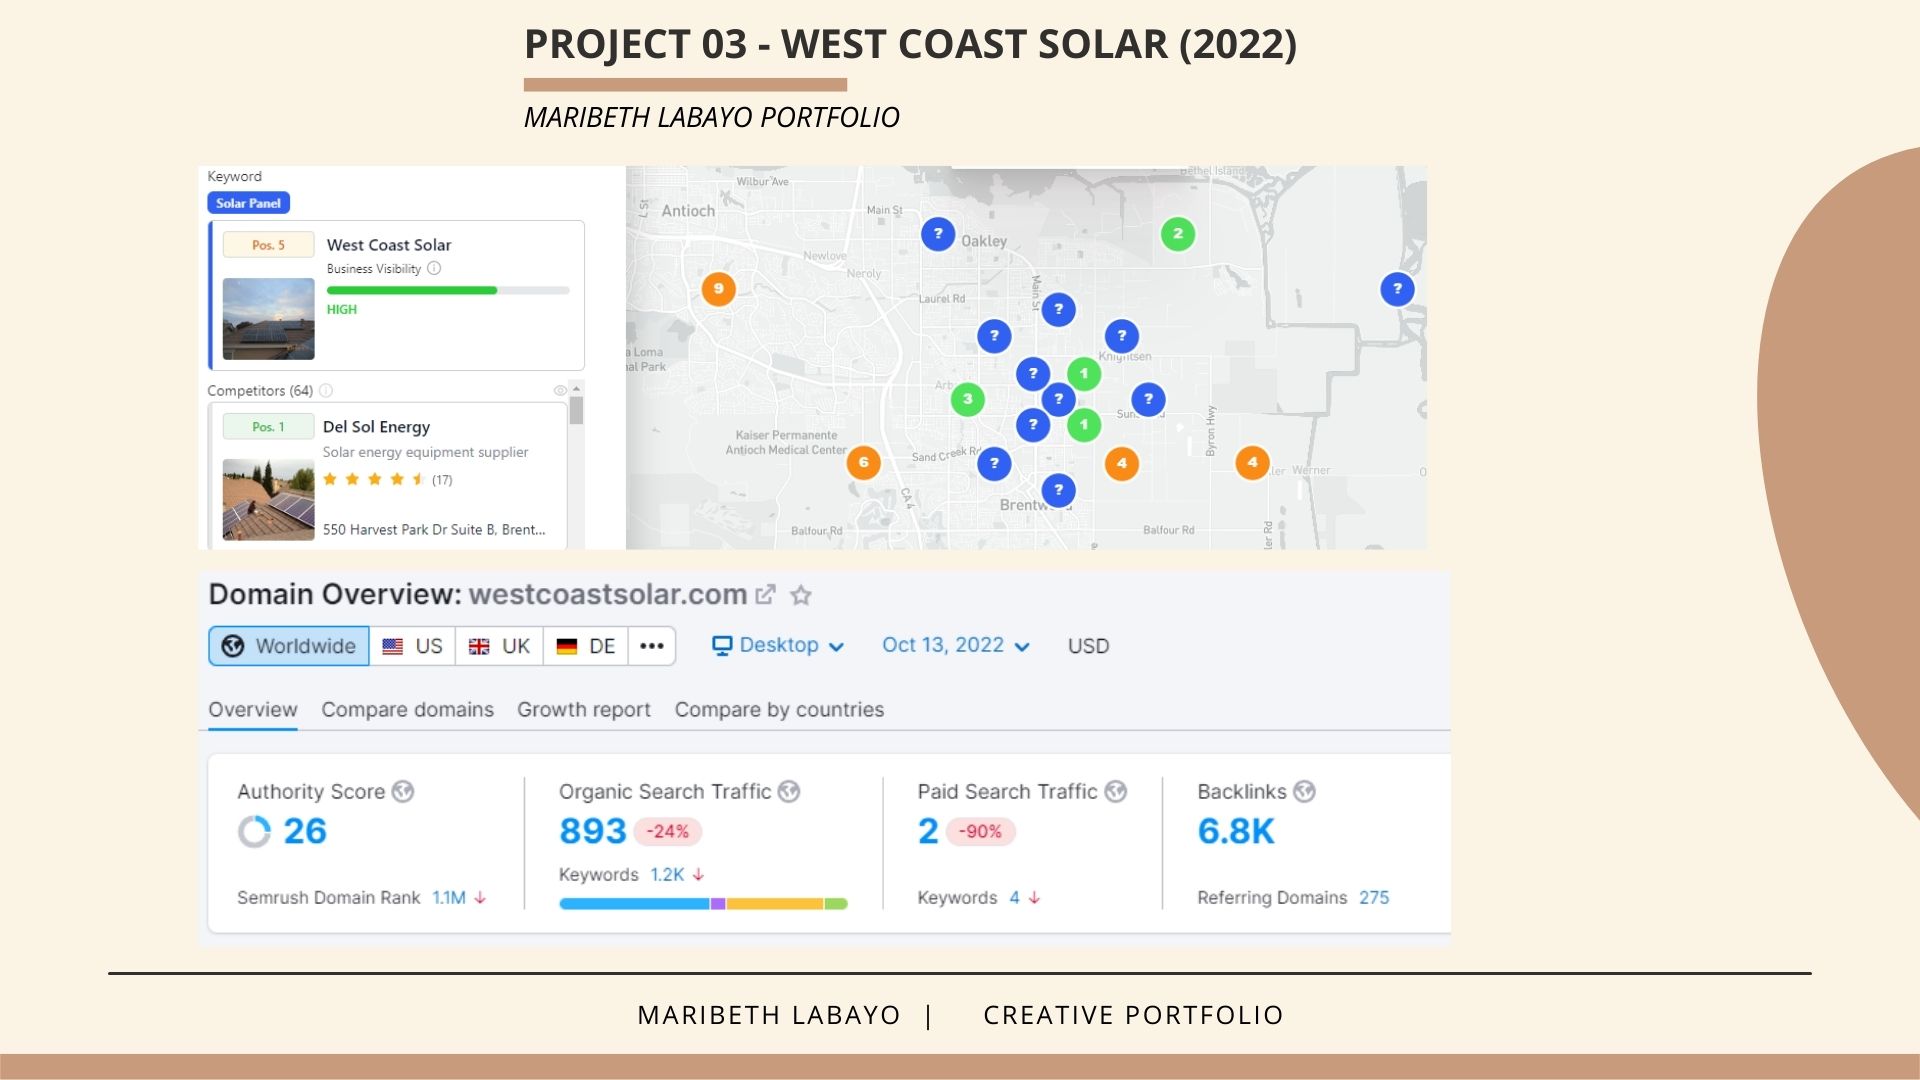Click the globe icon beside Backlinks
1920x1080 pixels.
1304,791
